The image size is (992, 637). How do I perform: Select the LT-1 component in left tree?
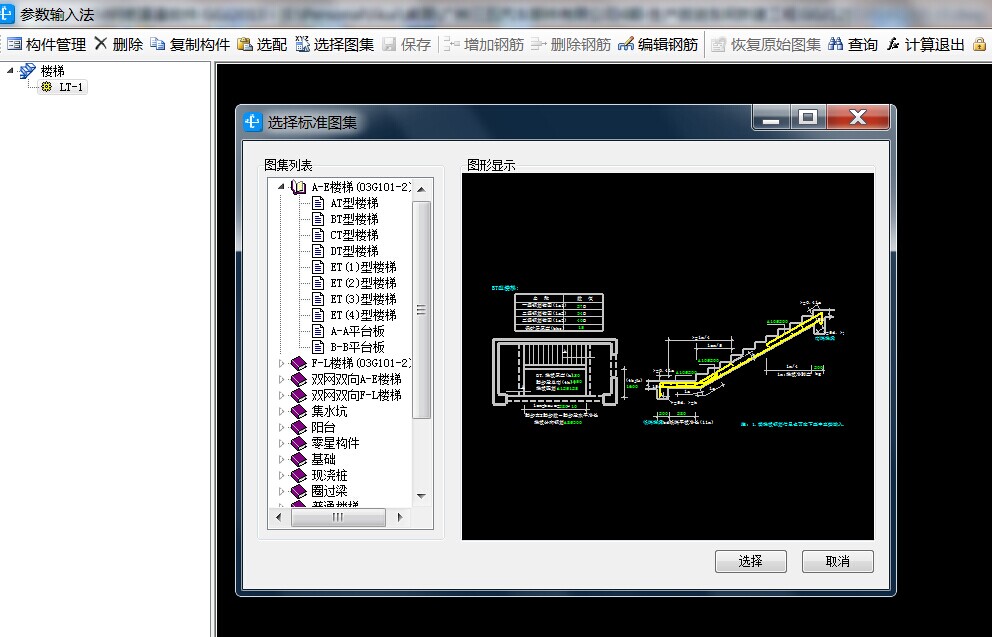[x=63, y=87]
